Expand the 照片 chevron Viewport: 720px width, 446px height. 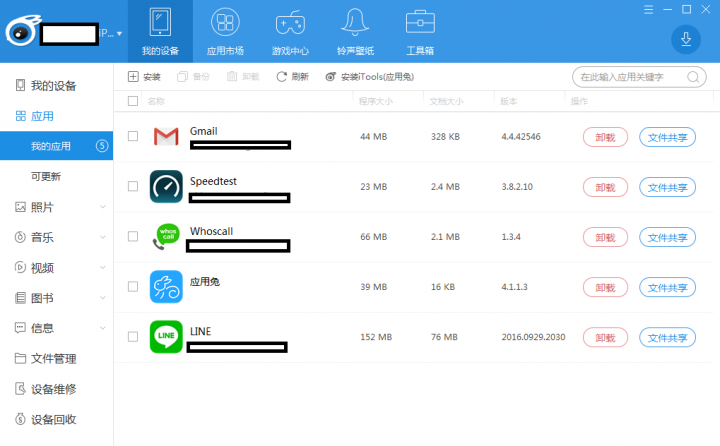[x=103, y=207]
